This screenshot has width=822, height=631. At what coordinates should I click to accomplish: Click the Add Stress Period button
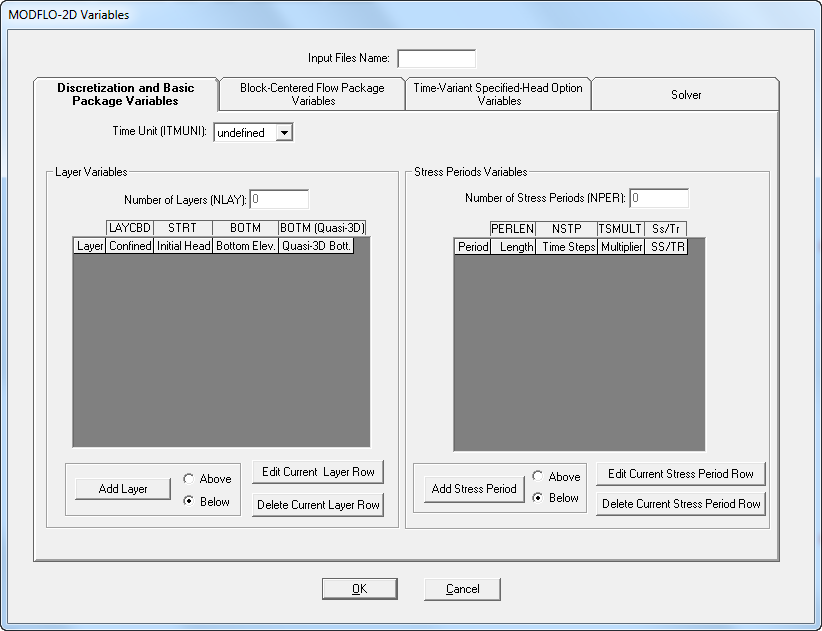tap(474, 489)
